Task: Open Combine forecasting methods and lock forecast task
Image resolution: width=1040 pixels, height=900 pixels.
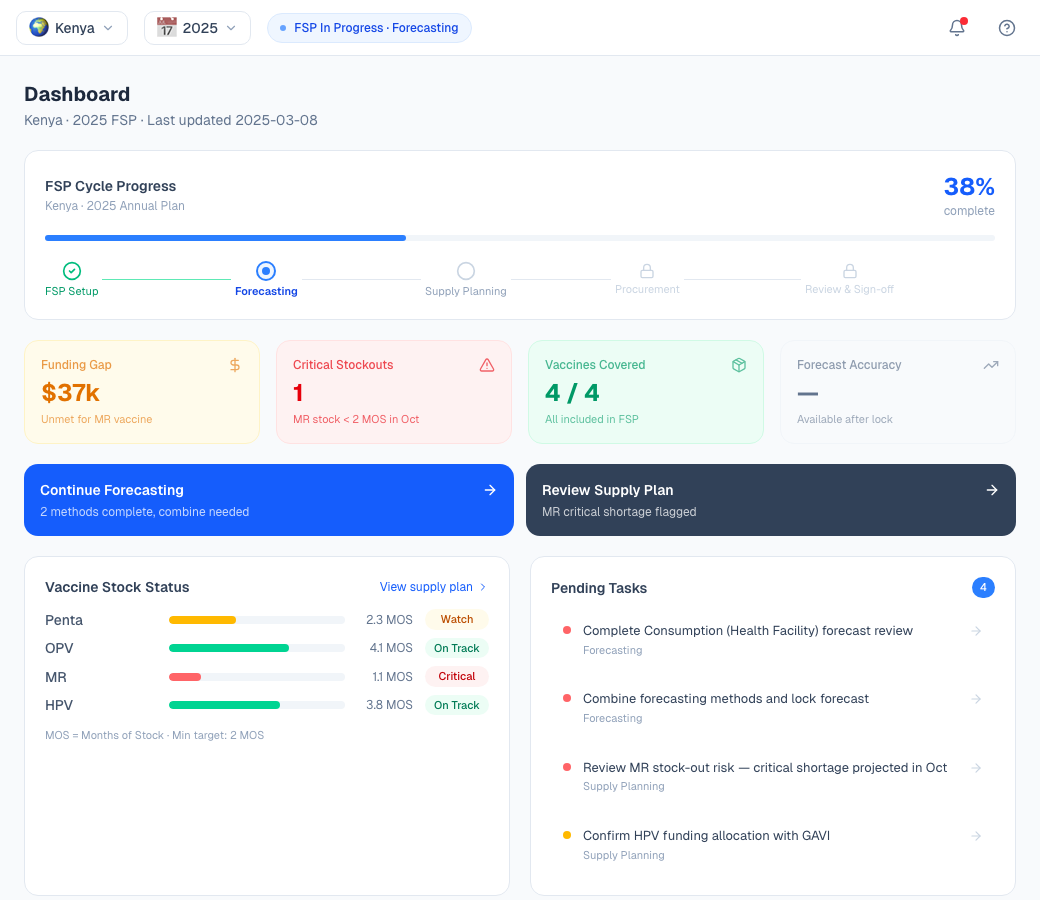Action: [x=772, y=707]
